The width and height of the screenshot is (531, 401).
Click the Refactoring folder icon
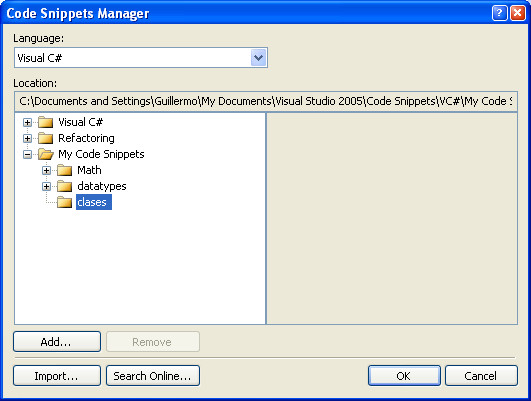pyautogui.click(x=45, y=138)
